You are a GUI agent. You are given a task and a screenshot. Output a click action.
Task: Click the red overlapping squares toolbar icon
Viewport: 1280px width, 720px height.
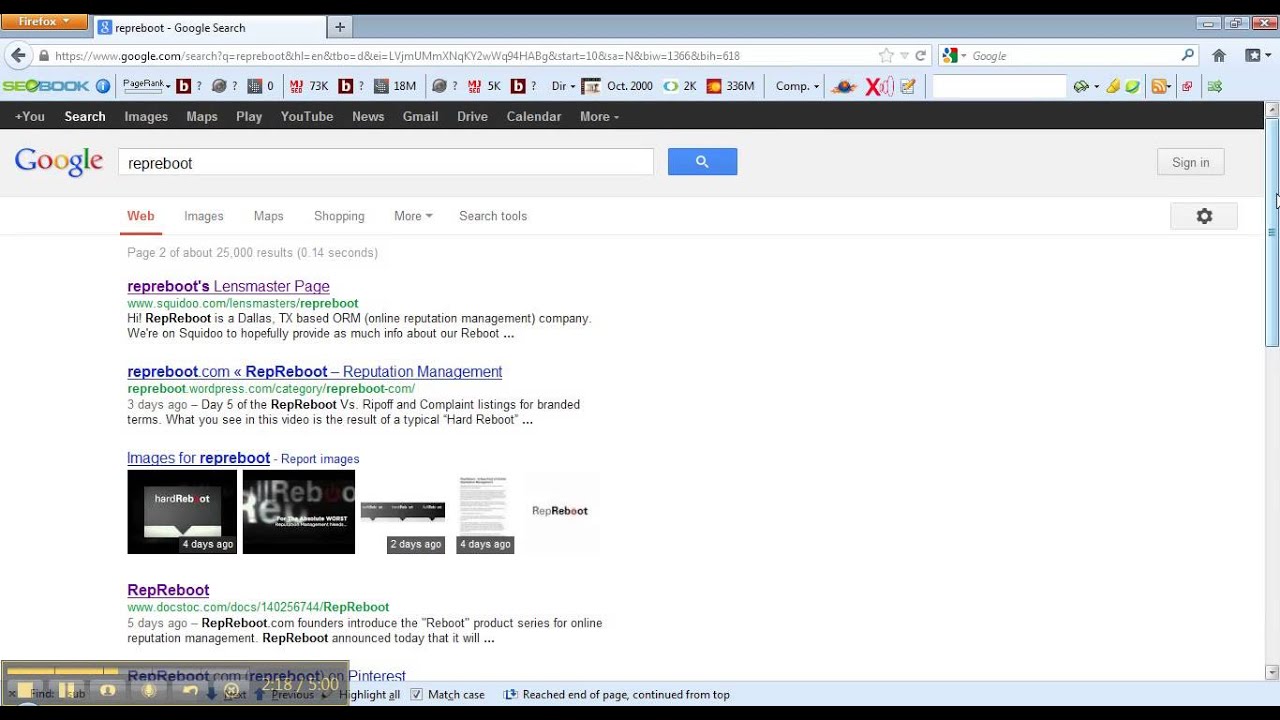pyautogui.click(x=1187, y=86)
